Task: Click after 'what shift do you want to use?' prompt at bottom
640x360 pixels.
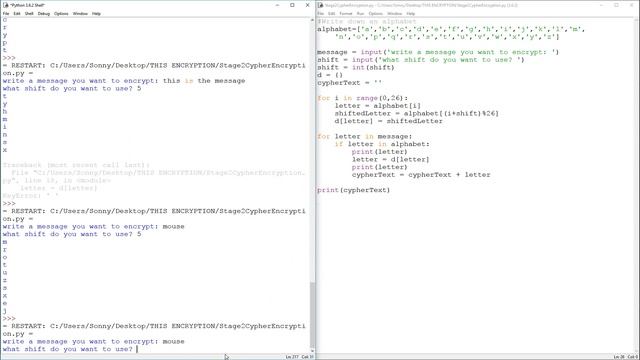Action: [x=137, y=349]
